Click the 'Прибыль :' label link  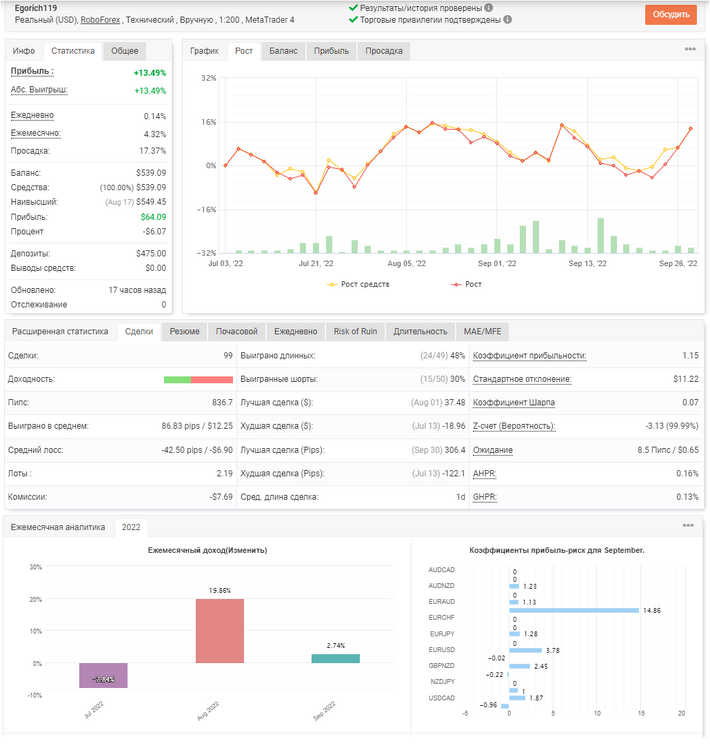coord(32,71)
